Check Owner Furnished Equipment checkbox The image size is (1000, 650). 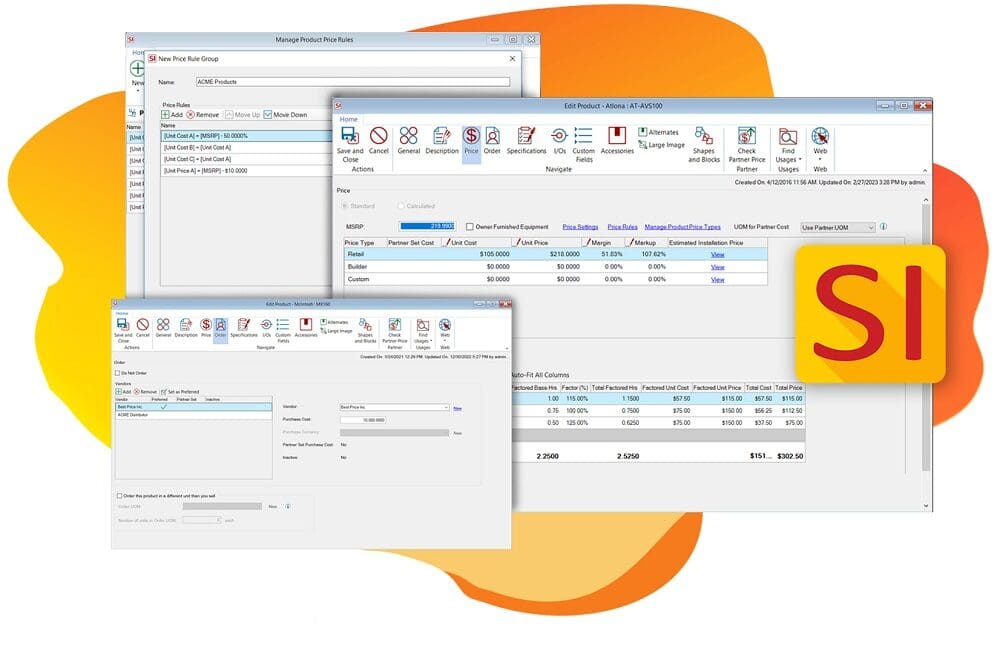click(x=469, y=226)
